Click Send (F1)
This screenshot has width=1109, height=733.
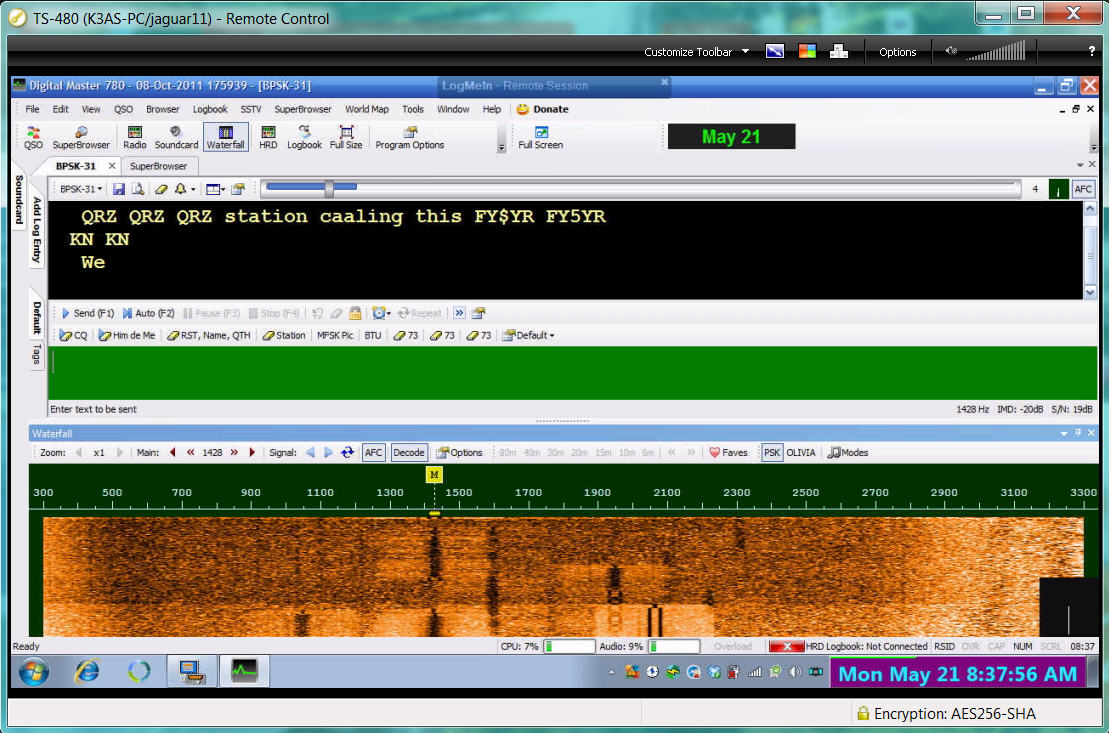click(x=88, y=313)
